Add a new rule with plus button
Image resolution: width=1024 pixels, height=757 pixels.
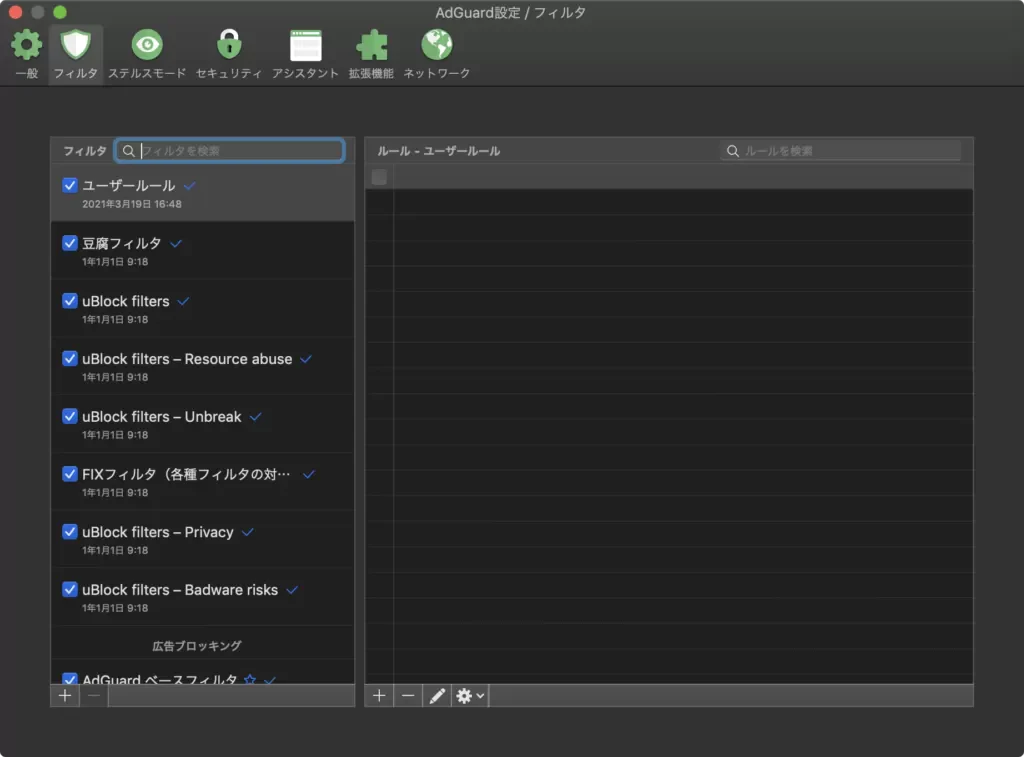point(379,696)
